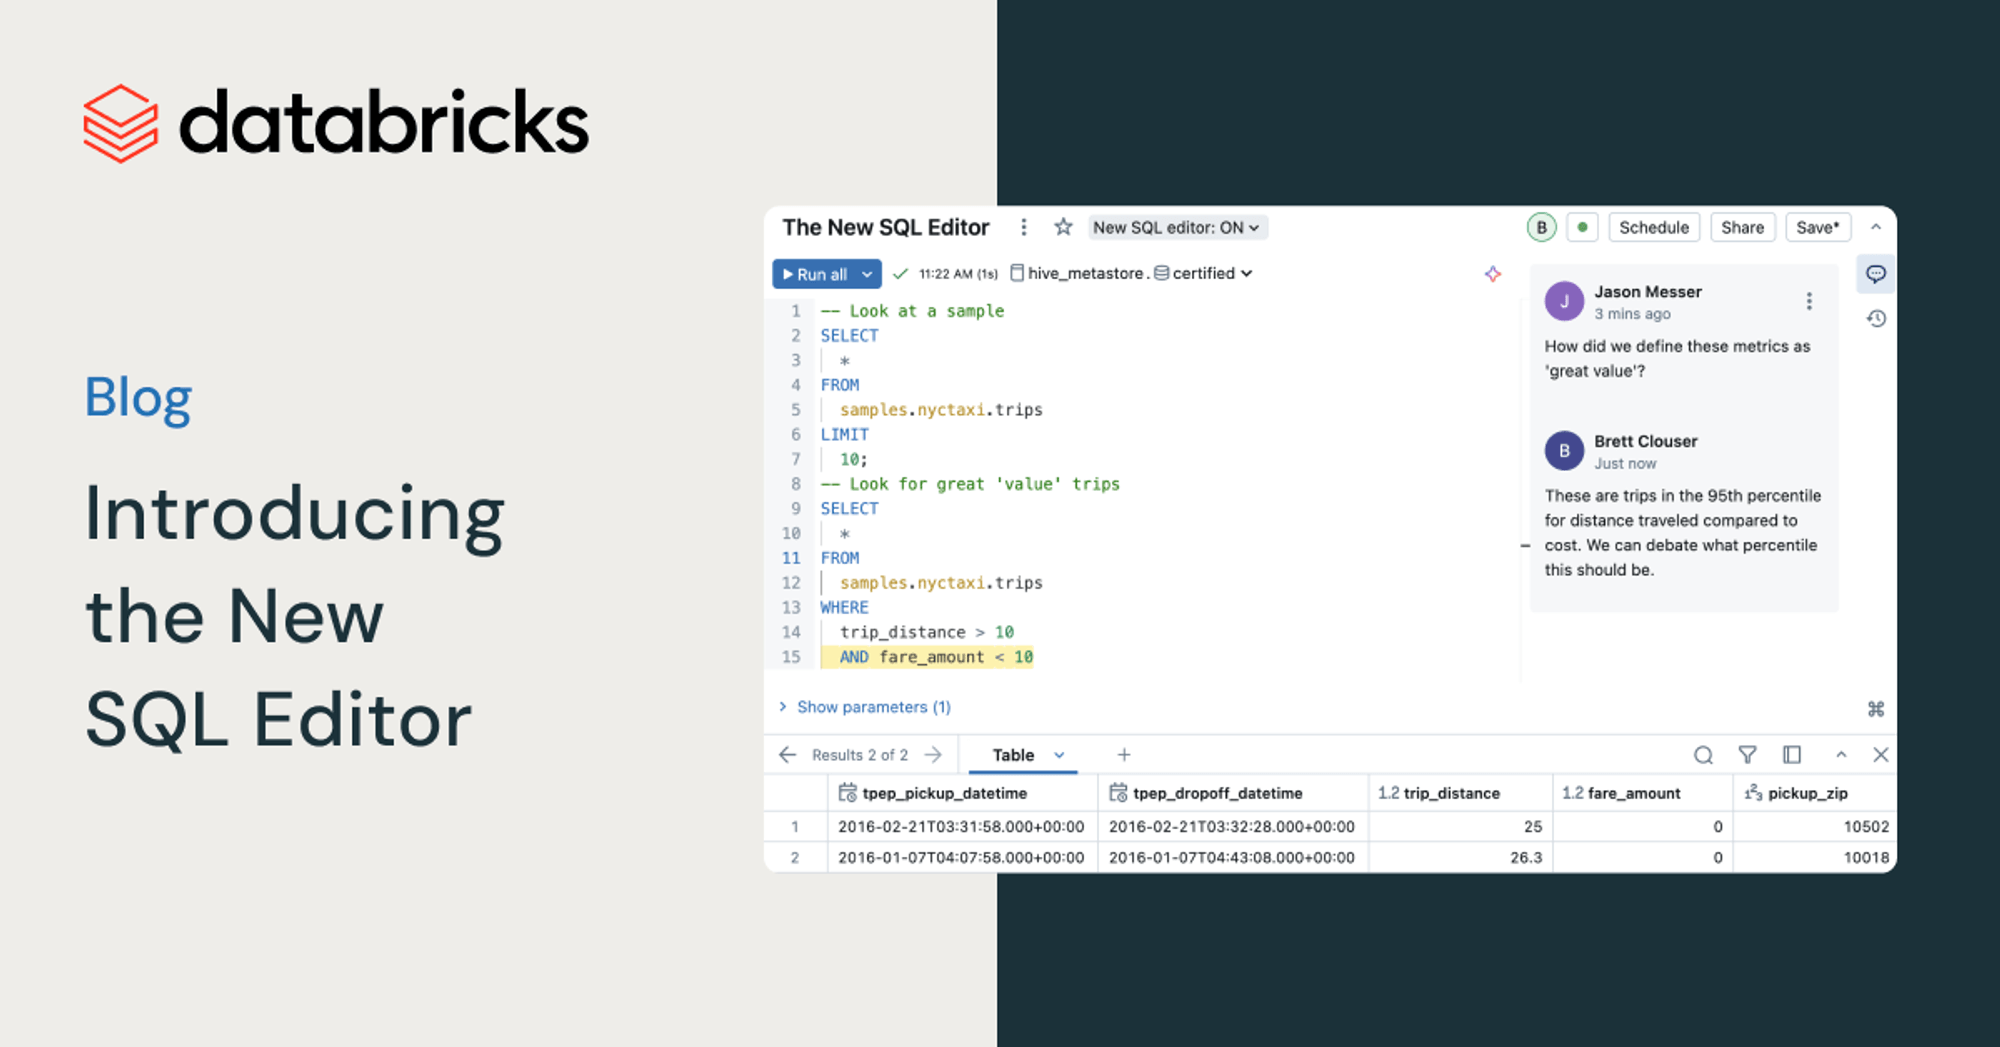Go to previous result with left arrow
The height and width of the screenshot is (1047, 2000).
(x=788, y=755)
